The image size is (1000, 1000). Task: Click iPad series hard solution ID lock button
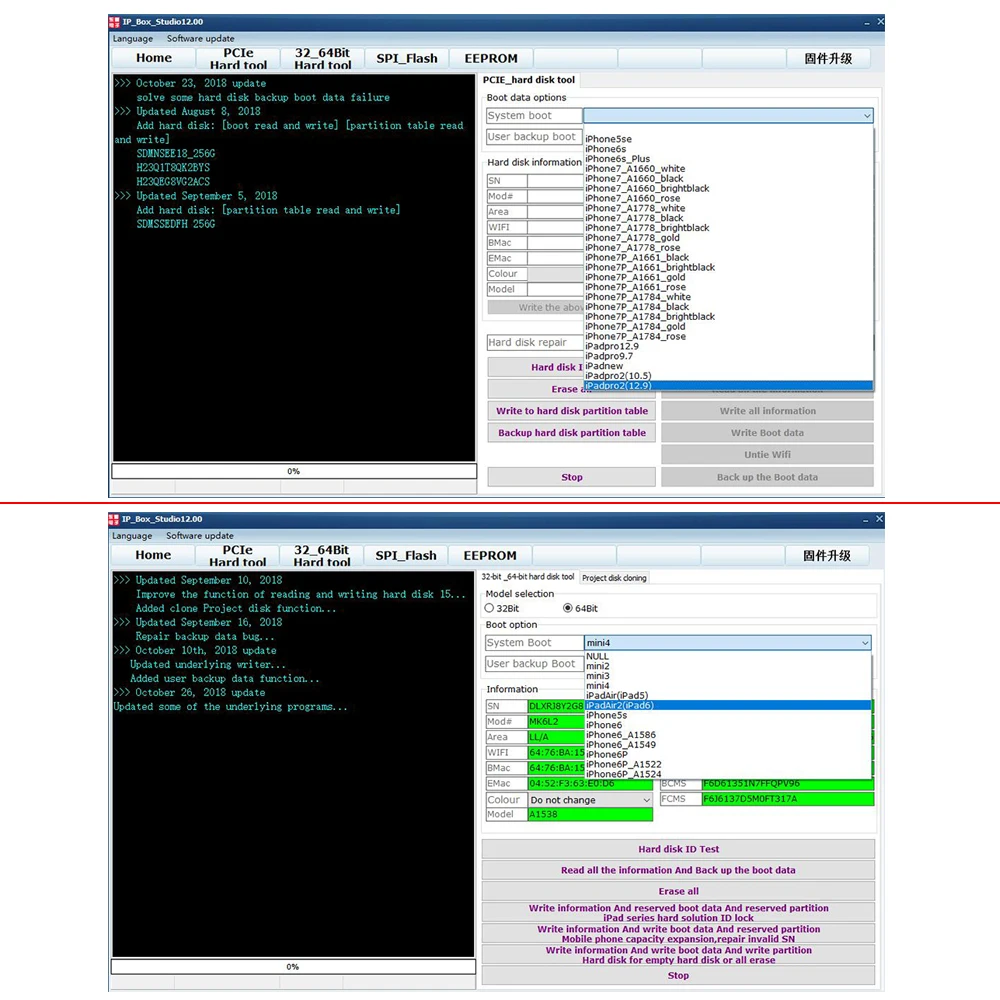tap(679, 913)
